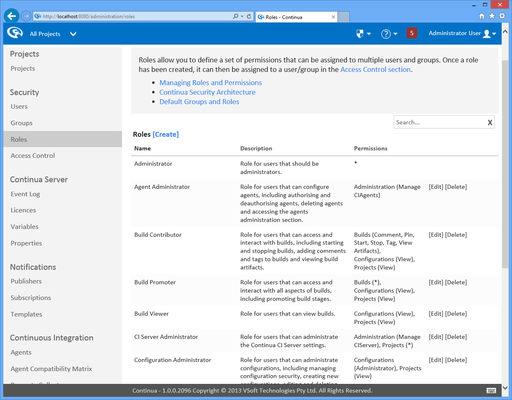This screenshot has height=400, width=512.
Task: Click the browser refresh icon
Action: 249,16
